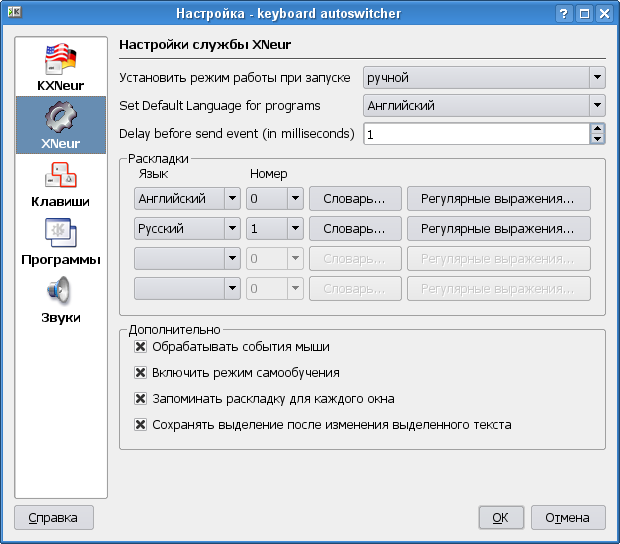Click the window menu icon in title bar

click(15, 12)
